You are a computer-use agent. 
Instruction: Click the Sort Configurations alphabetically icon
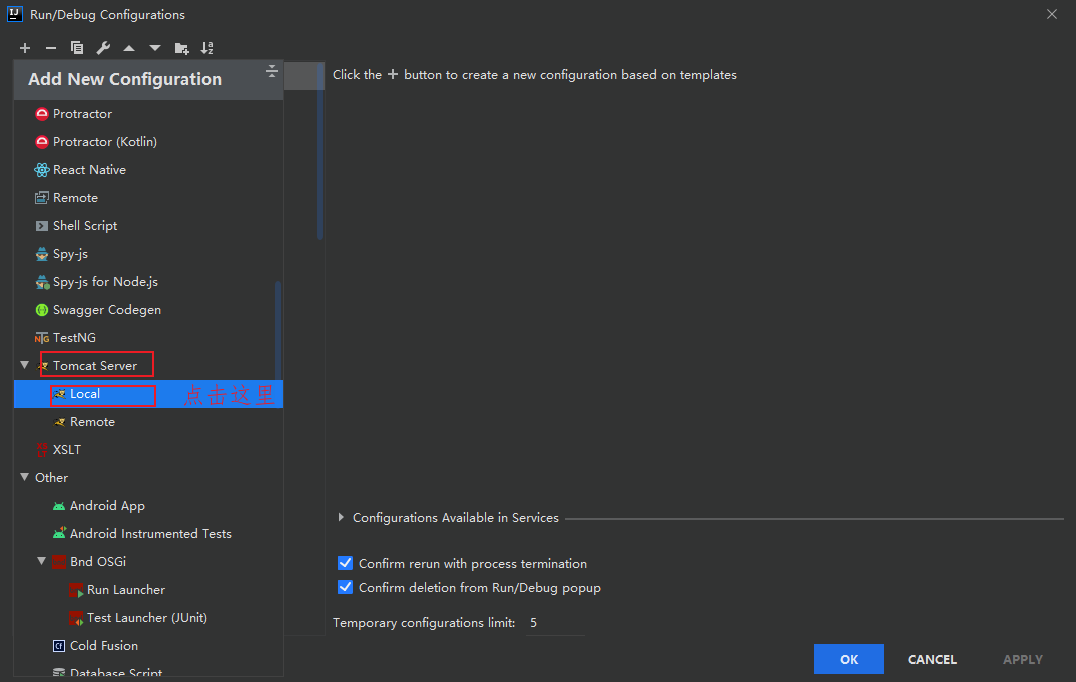pyautogui.click(x=207, y=48)
